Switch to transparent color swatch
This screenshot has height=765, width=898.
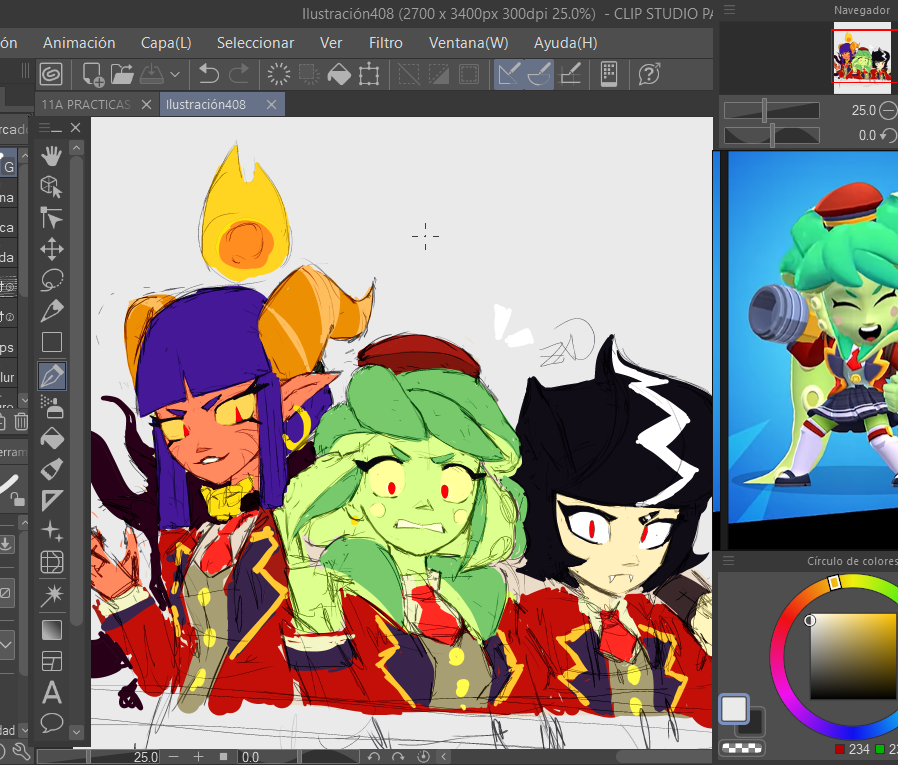(742, 747)
